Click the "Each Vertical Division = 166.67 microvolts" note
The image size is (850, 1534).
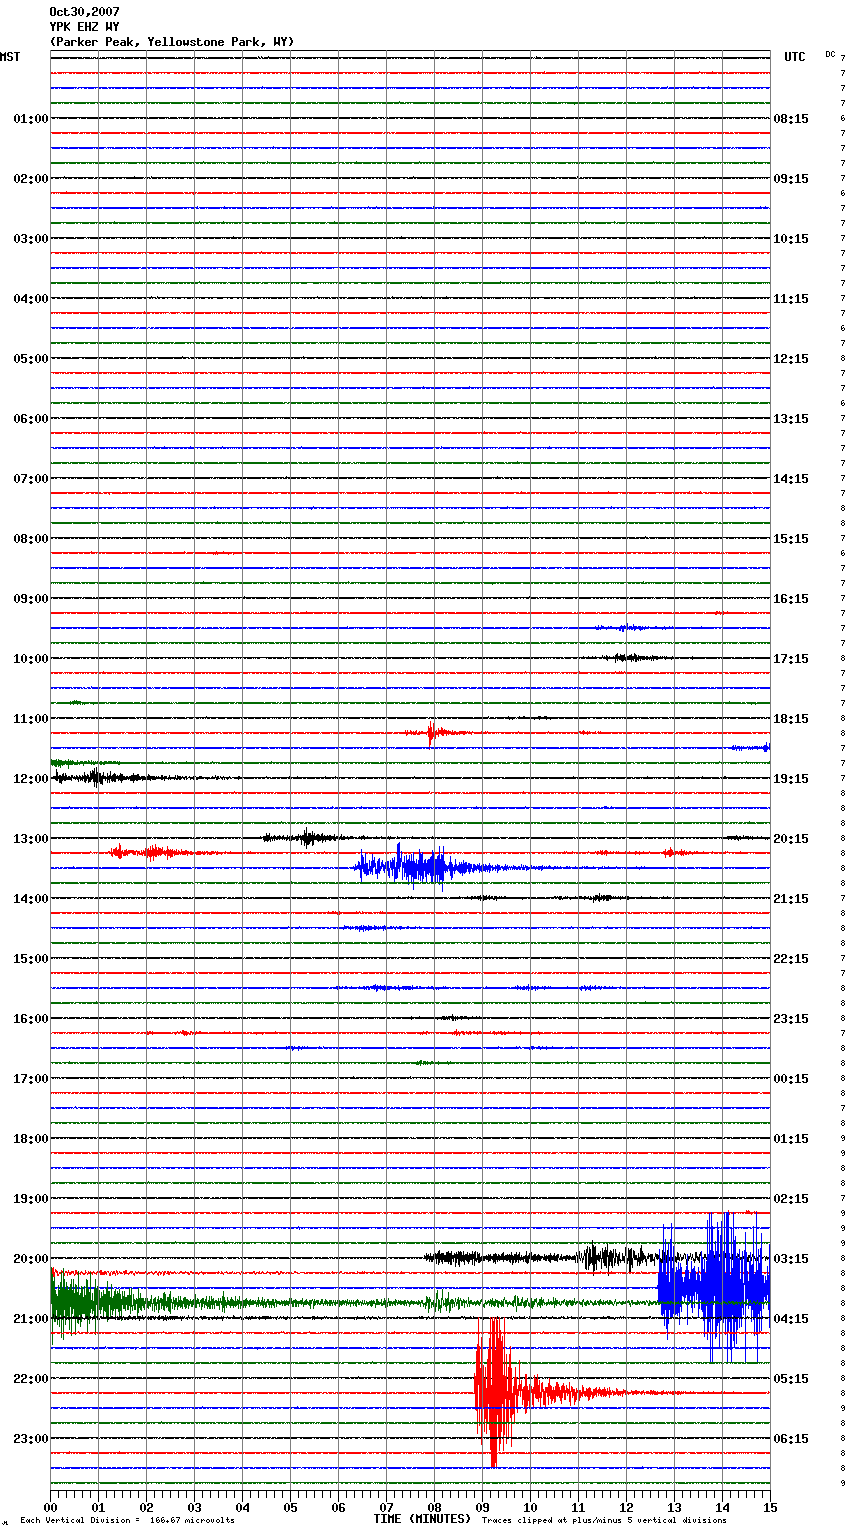click(x=127, y=1520)
